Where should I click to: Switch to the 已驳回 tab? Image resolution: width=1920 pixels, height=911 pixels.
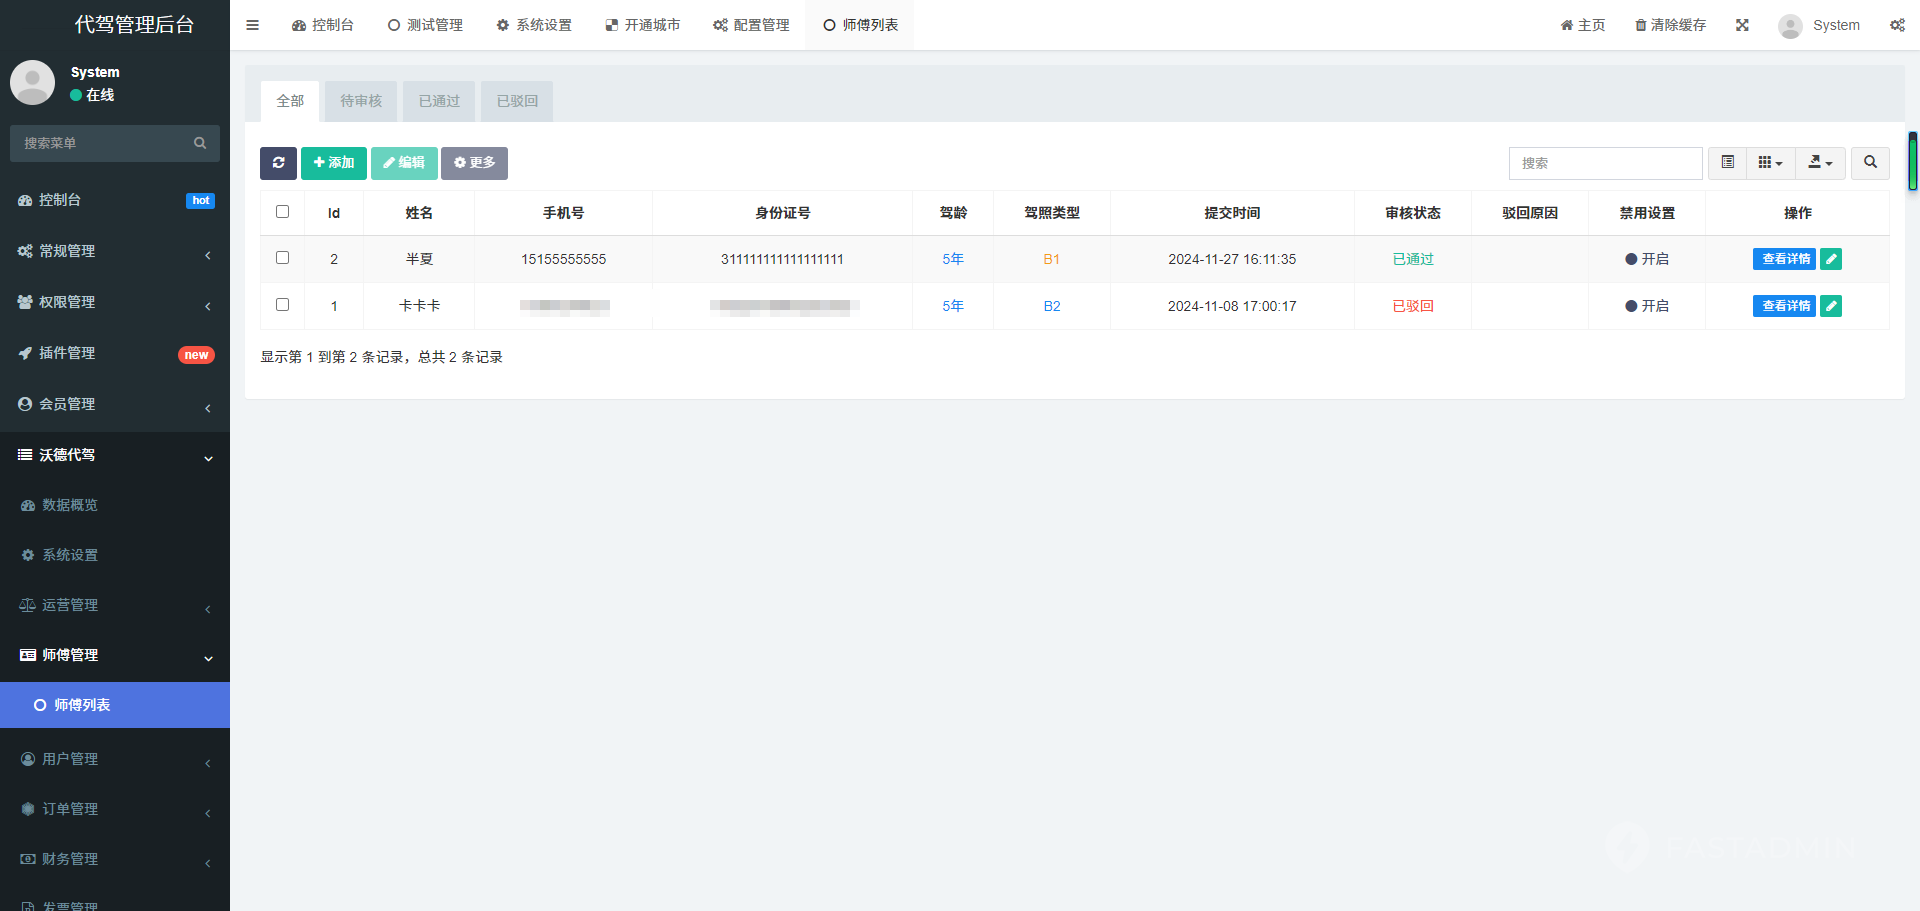coord(517,101)
